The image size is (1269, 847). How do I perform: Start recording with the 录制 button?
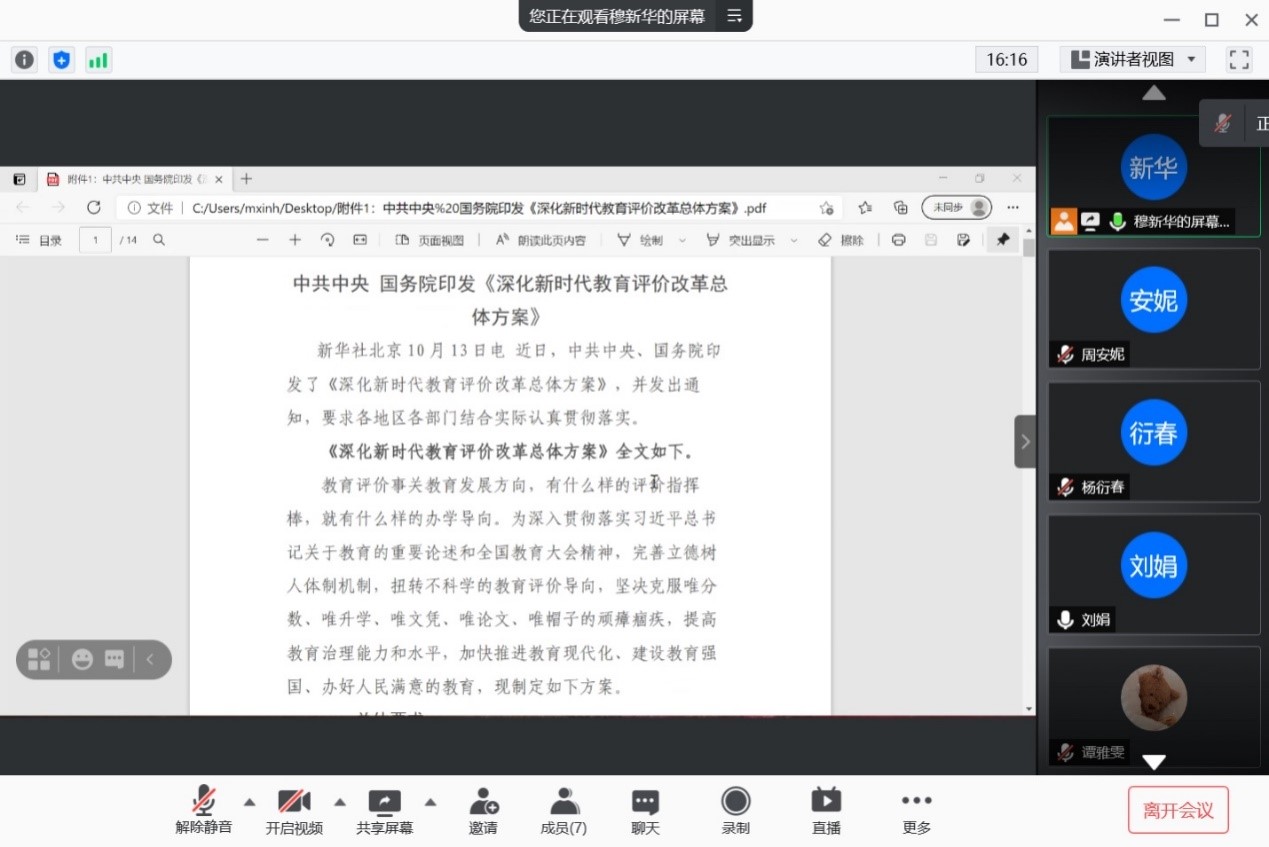pyautogui.click(x=735, y=810)
